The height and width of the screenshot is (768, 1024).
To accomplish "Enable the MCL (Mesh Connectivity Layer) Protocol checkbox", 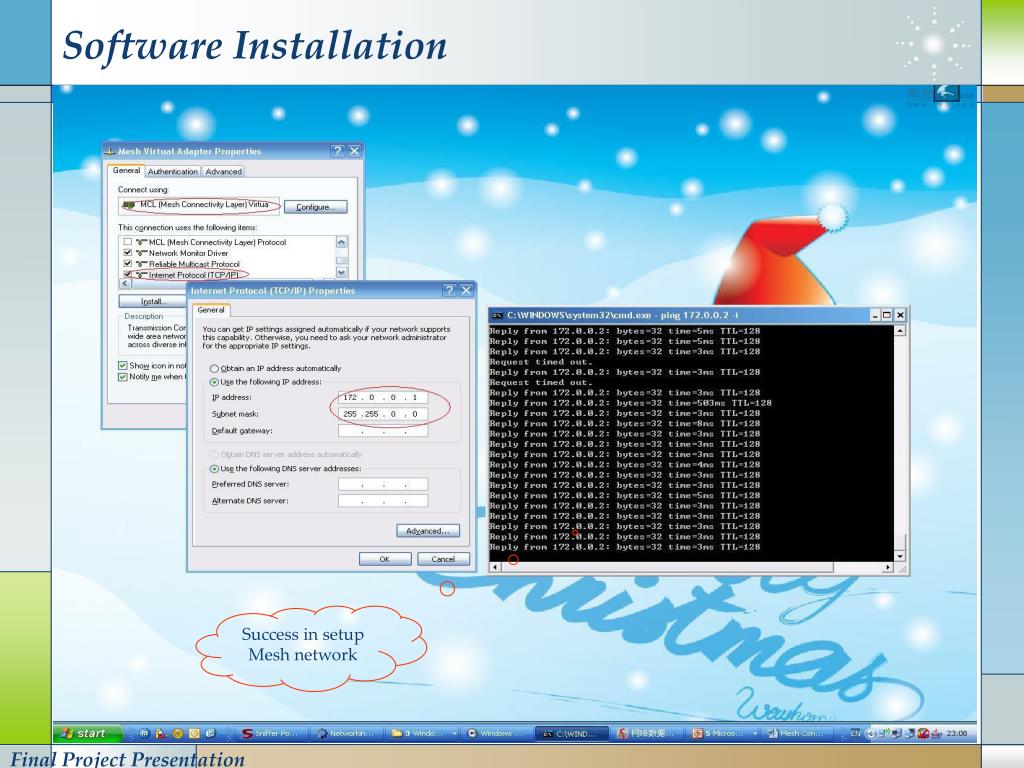I will [x=128, y=242].
